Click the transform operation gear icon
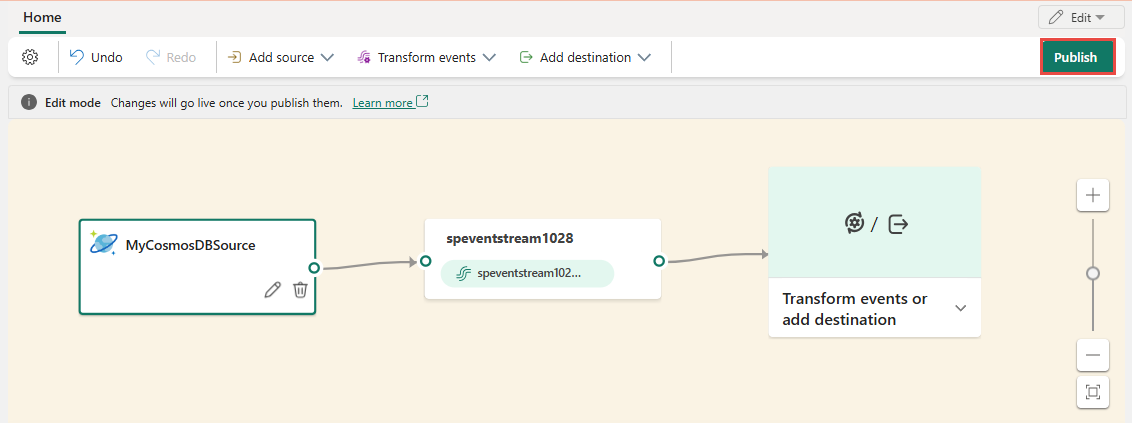Screen dimensions: 1132x423 tap(854, 224)
